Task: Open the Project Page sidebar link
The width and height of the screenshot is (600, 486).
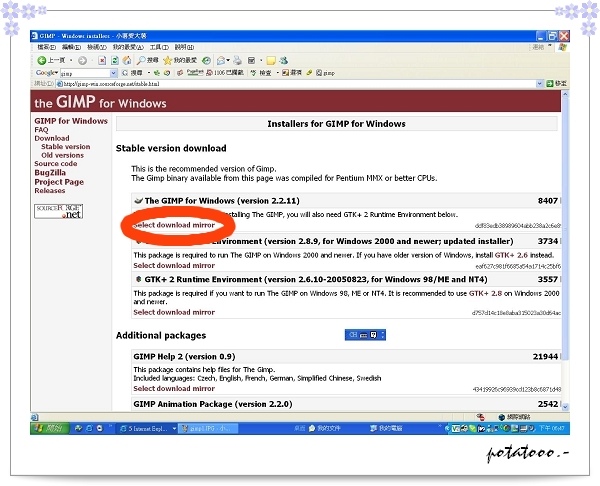Action: [59, 182]
